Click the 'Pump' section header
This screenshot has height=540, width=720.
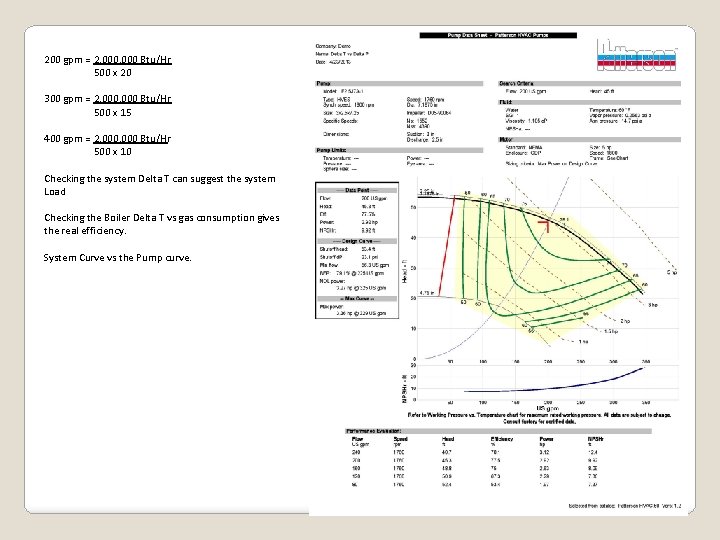coord(399,84)
